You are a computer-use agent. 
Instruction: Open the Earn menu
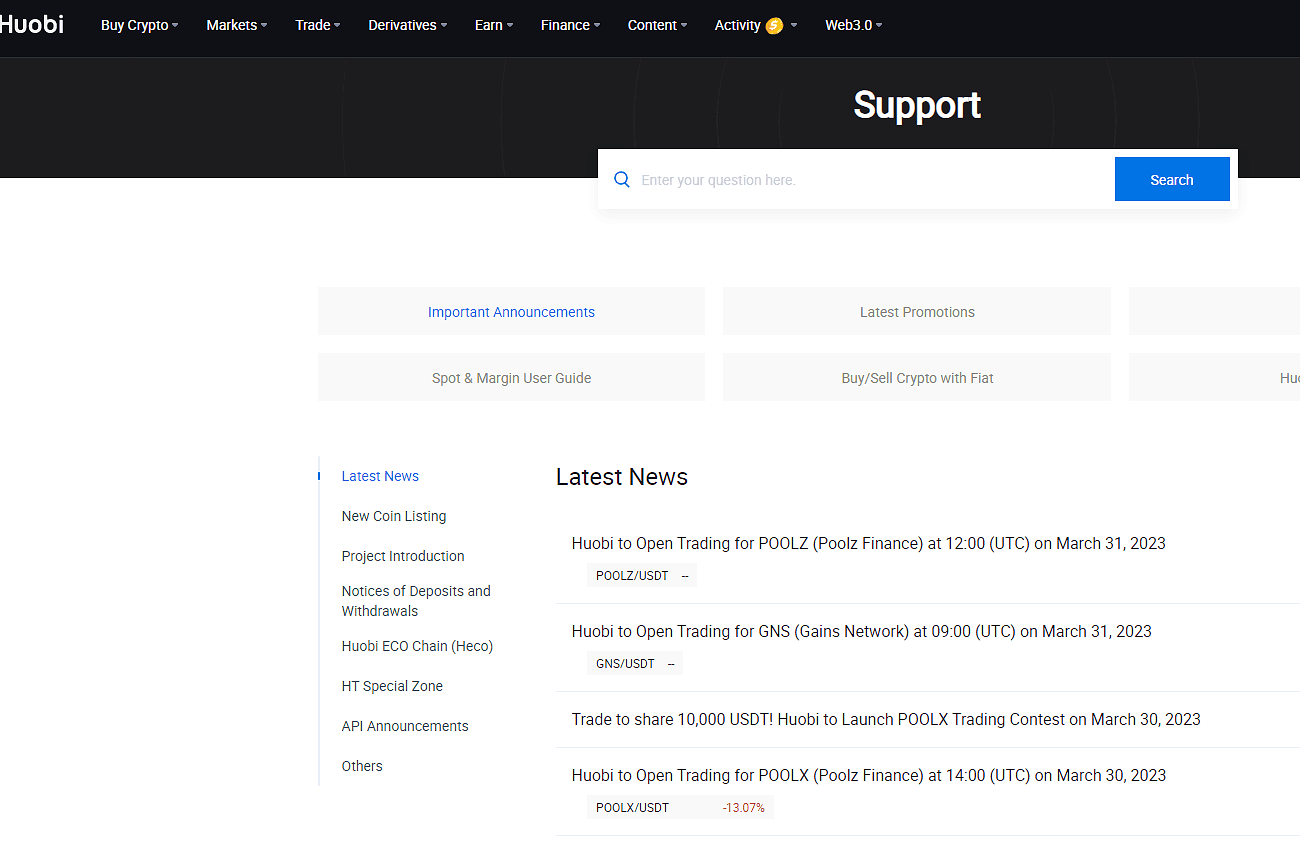tap(489, 25)
